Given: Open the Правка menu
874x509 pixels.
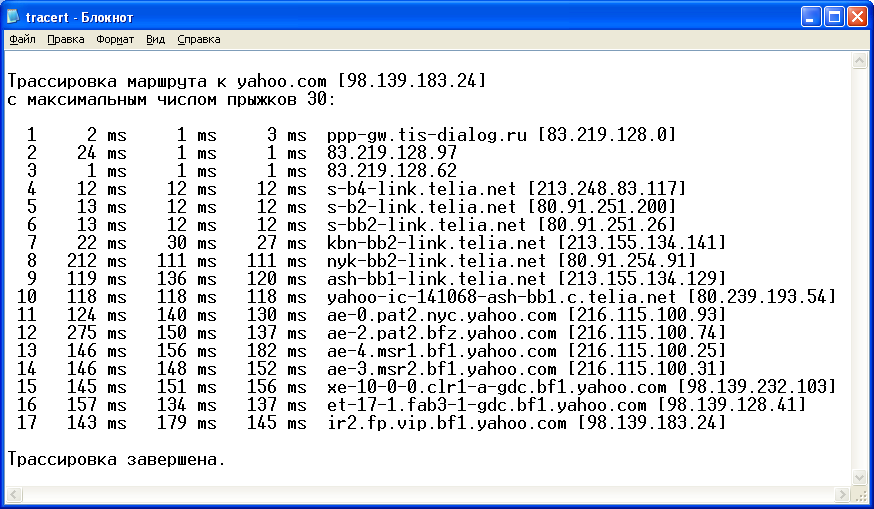Looking at the screenshot, I should point(66,40).
